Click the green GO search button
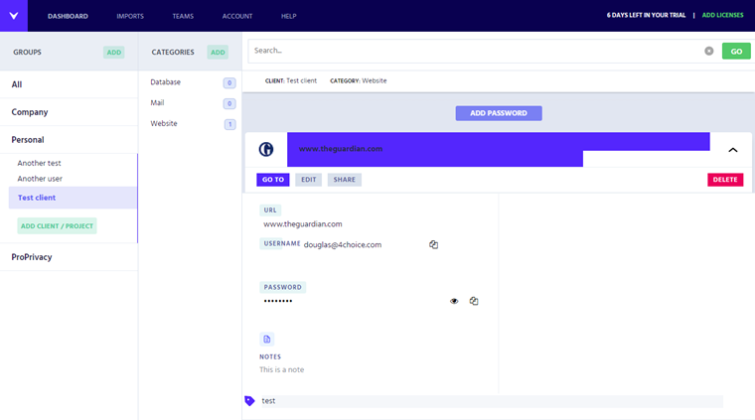The image size is (755, 420). point(736,51)
